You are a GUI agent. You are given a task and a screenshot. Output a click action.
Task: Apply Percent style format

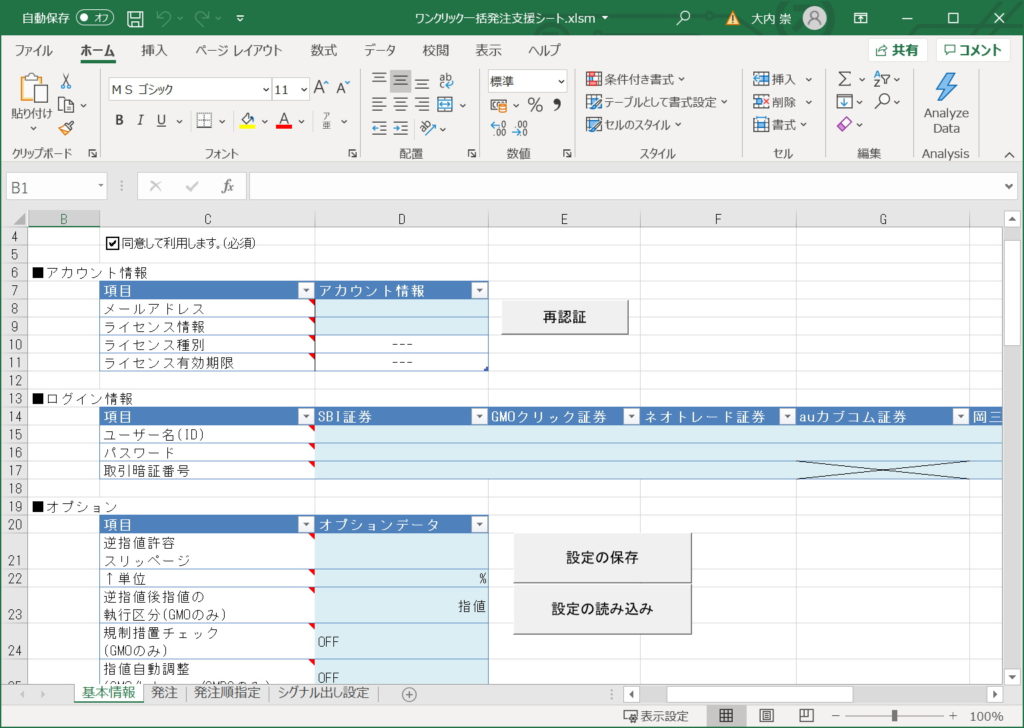tap(536, 104)
